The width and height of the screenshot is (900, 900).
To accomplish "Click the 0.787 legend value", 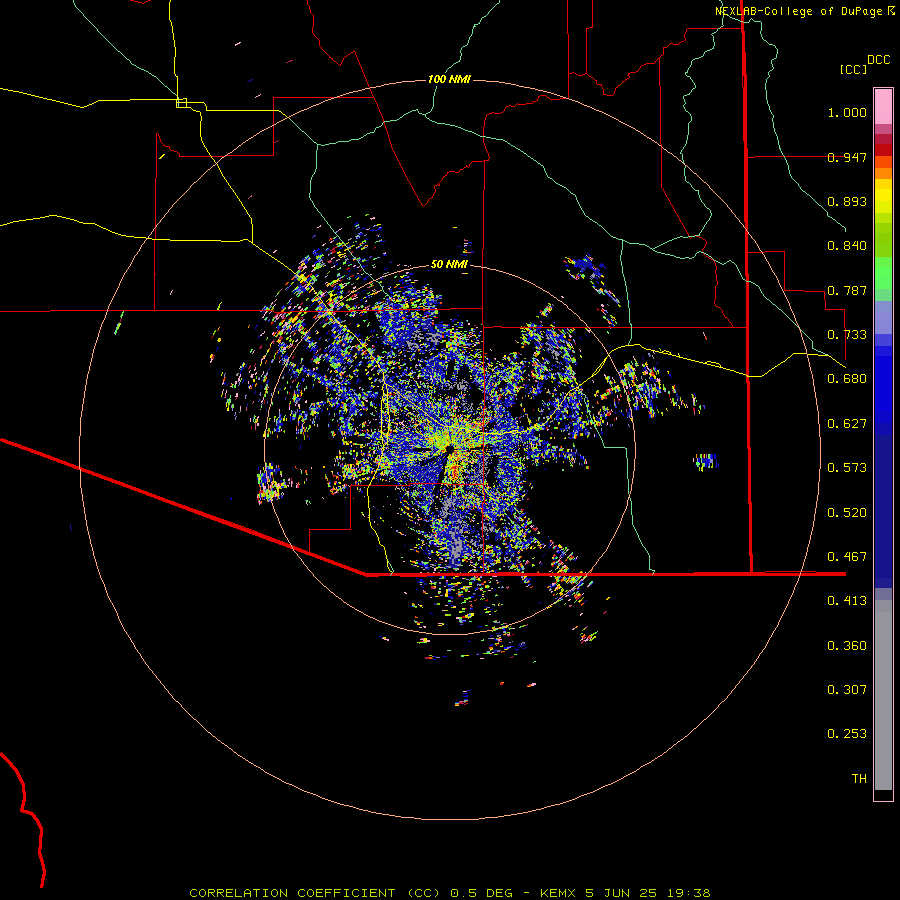I will [x=847, y=290].
